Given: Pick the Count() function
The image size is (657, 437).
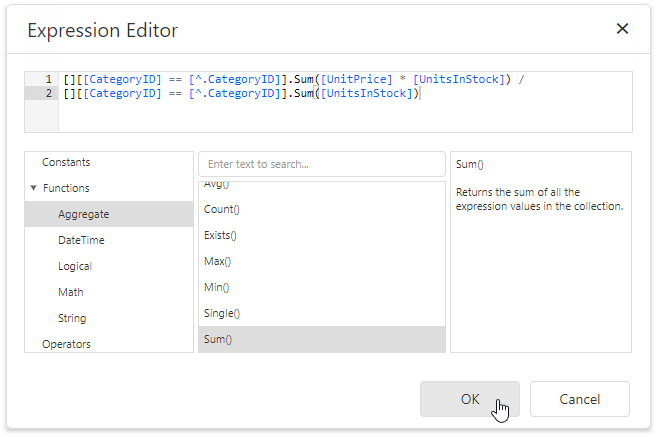Looking at the screenshot, I should [222, 210].
